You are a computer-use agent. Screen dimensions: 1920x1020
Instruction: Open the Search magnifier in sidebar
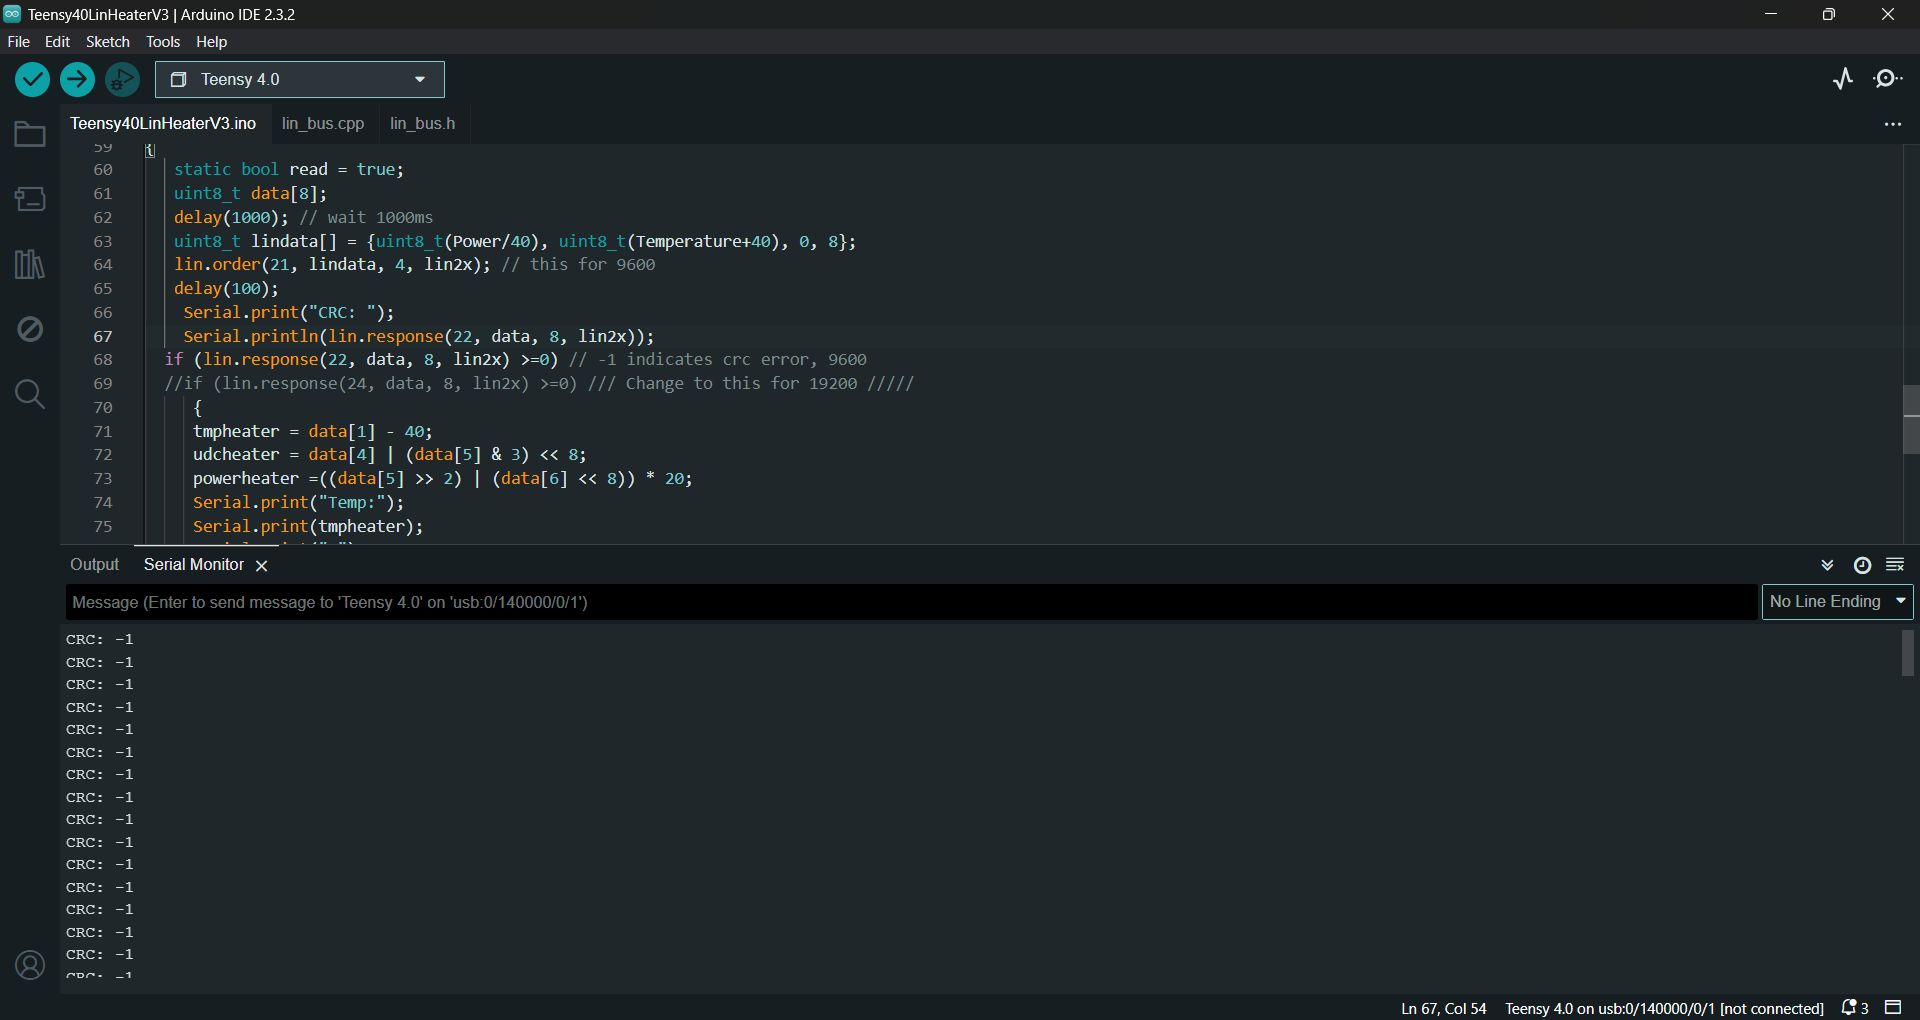click(x=30, y=394)
